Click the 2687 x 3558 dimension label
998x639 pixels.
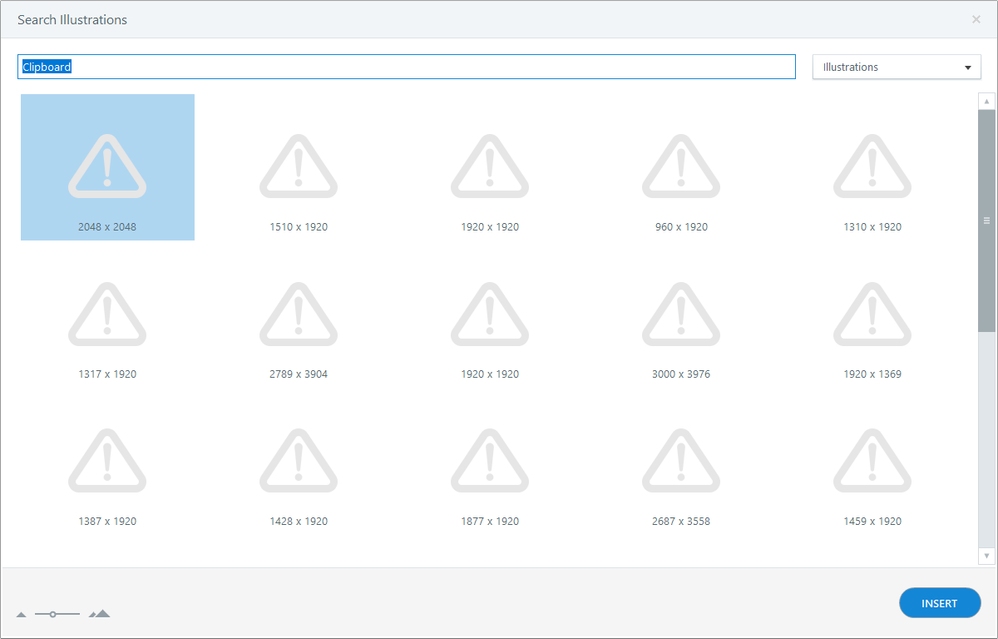click(x=681, y=521)
